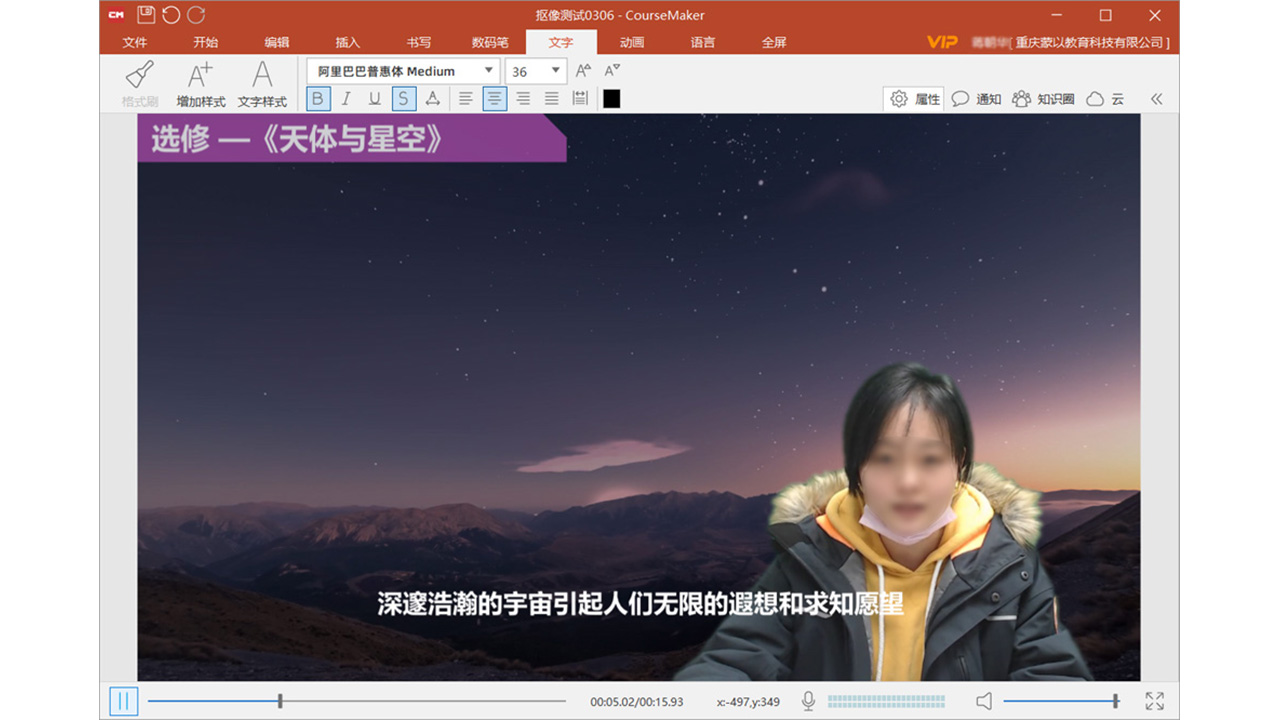Enable italic formatting
This screenshot has width=1280, height=720.
[x=345, y=98]
